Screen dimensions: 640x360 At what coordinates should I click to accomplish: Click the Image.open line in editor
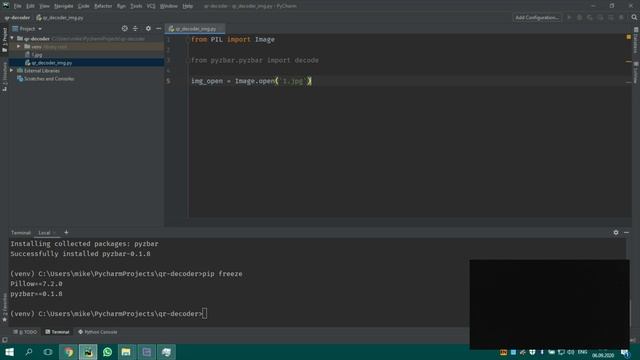tap(251, 81)
